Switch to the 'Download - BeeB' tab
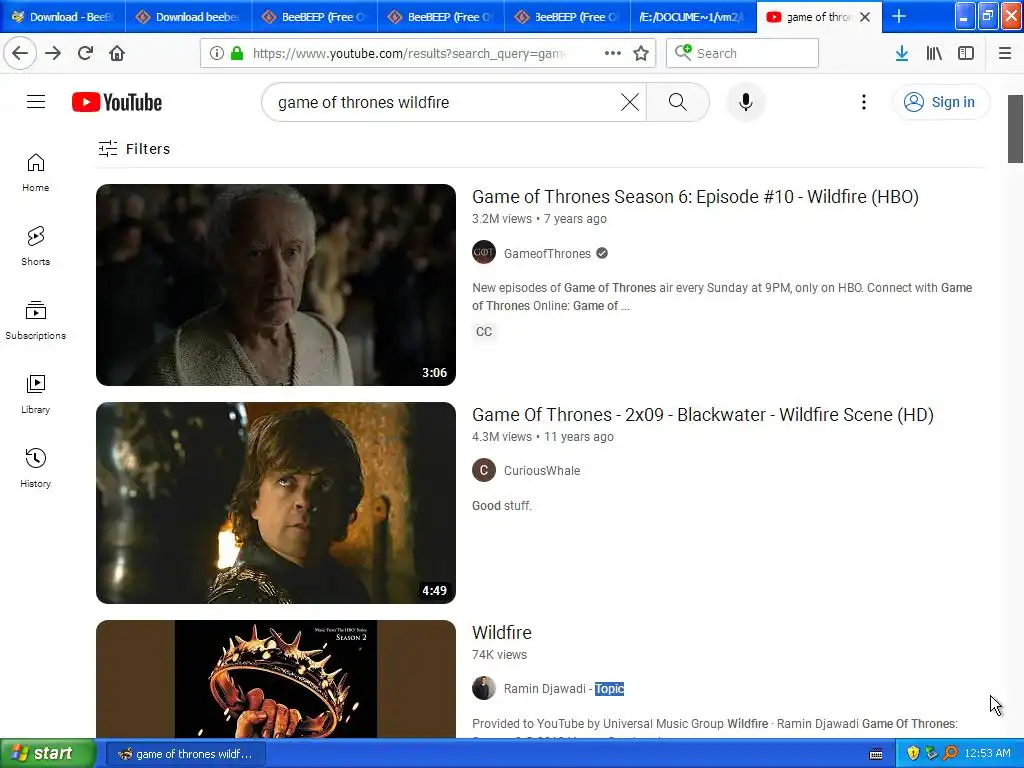The image size is (1024, 768). click(x=63, y=16)
